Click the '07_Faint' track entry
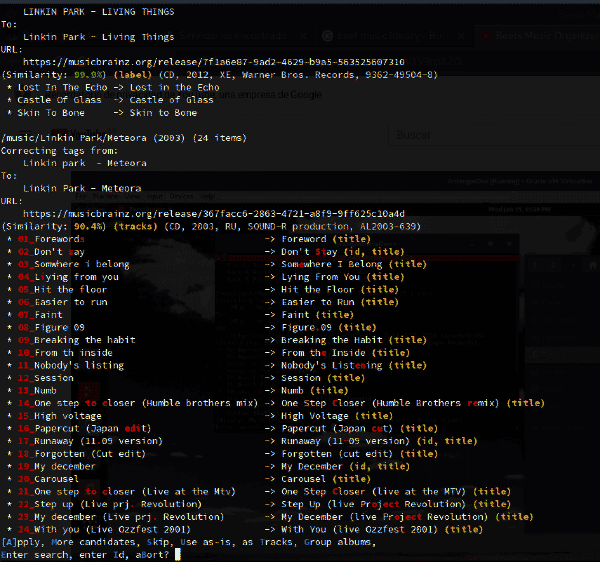The height and width of the screenshot is (562, 600). tap(40, 314)
